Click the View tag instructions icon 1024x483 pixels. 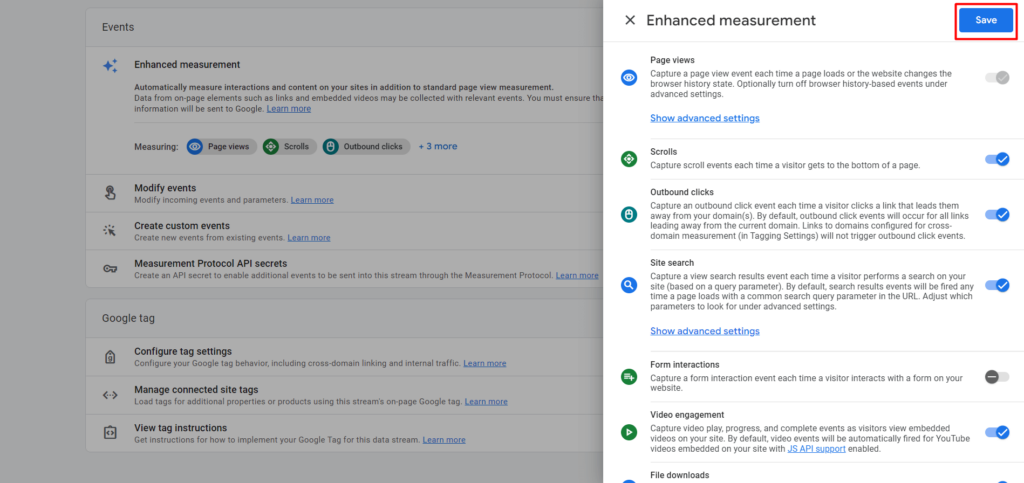click(110, 433)
